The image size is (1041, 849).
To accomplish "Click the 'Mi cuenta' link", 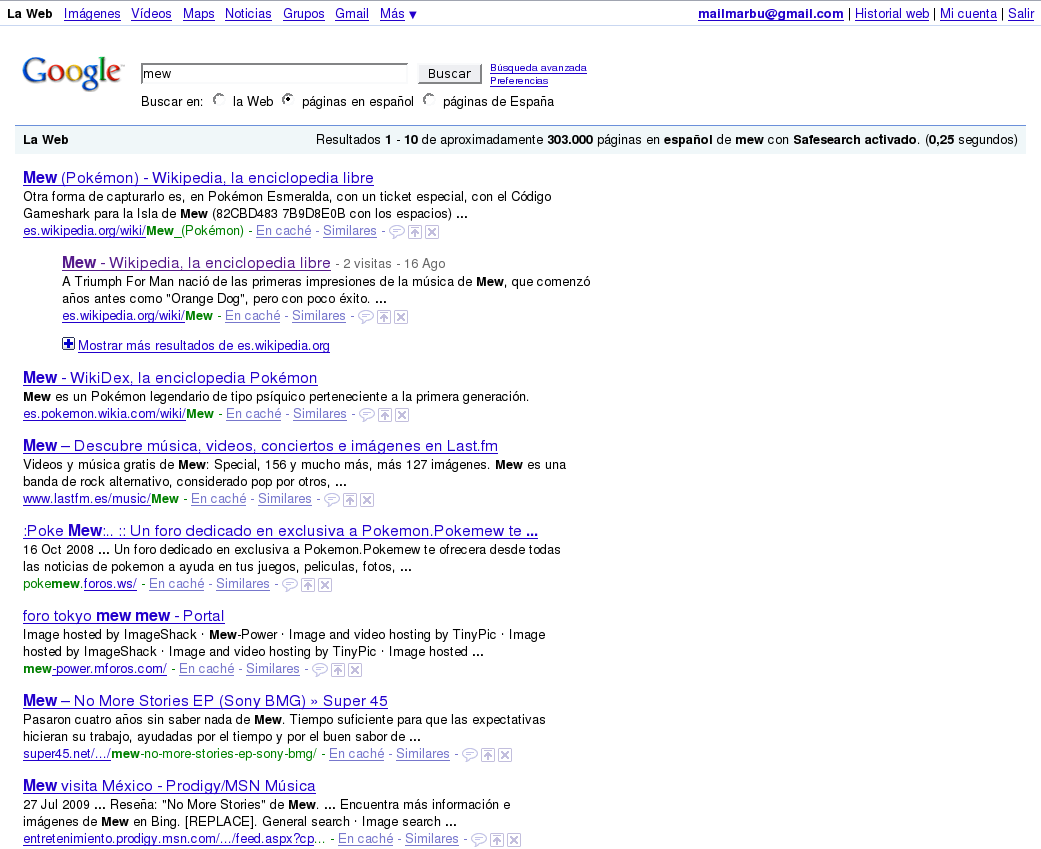I will 968,14.
